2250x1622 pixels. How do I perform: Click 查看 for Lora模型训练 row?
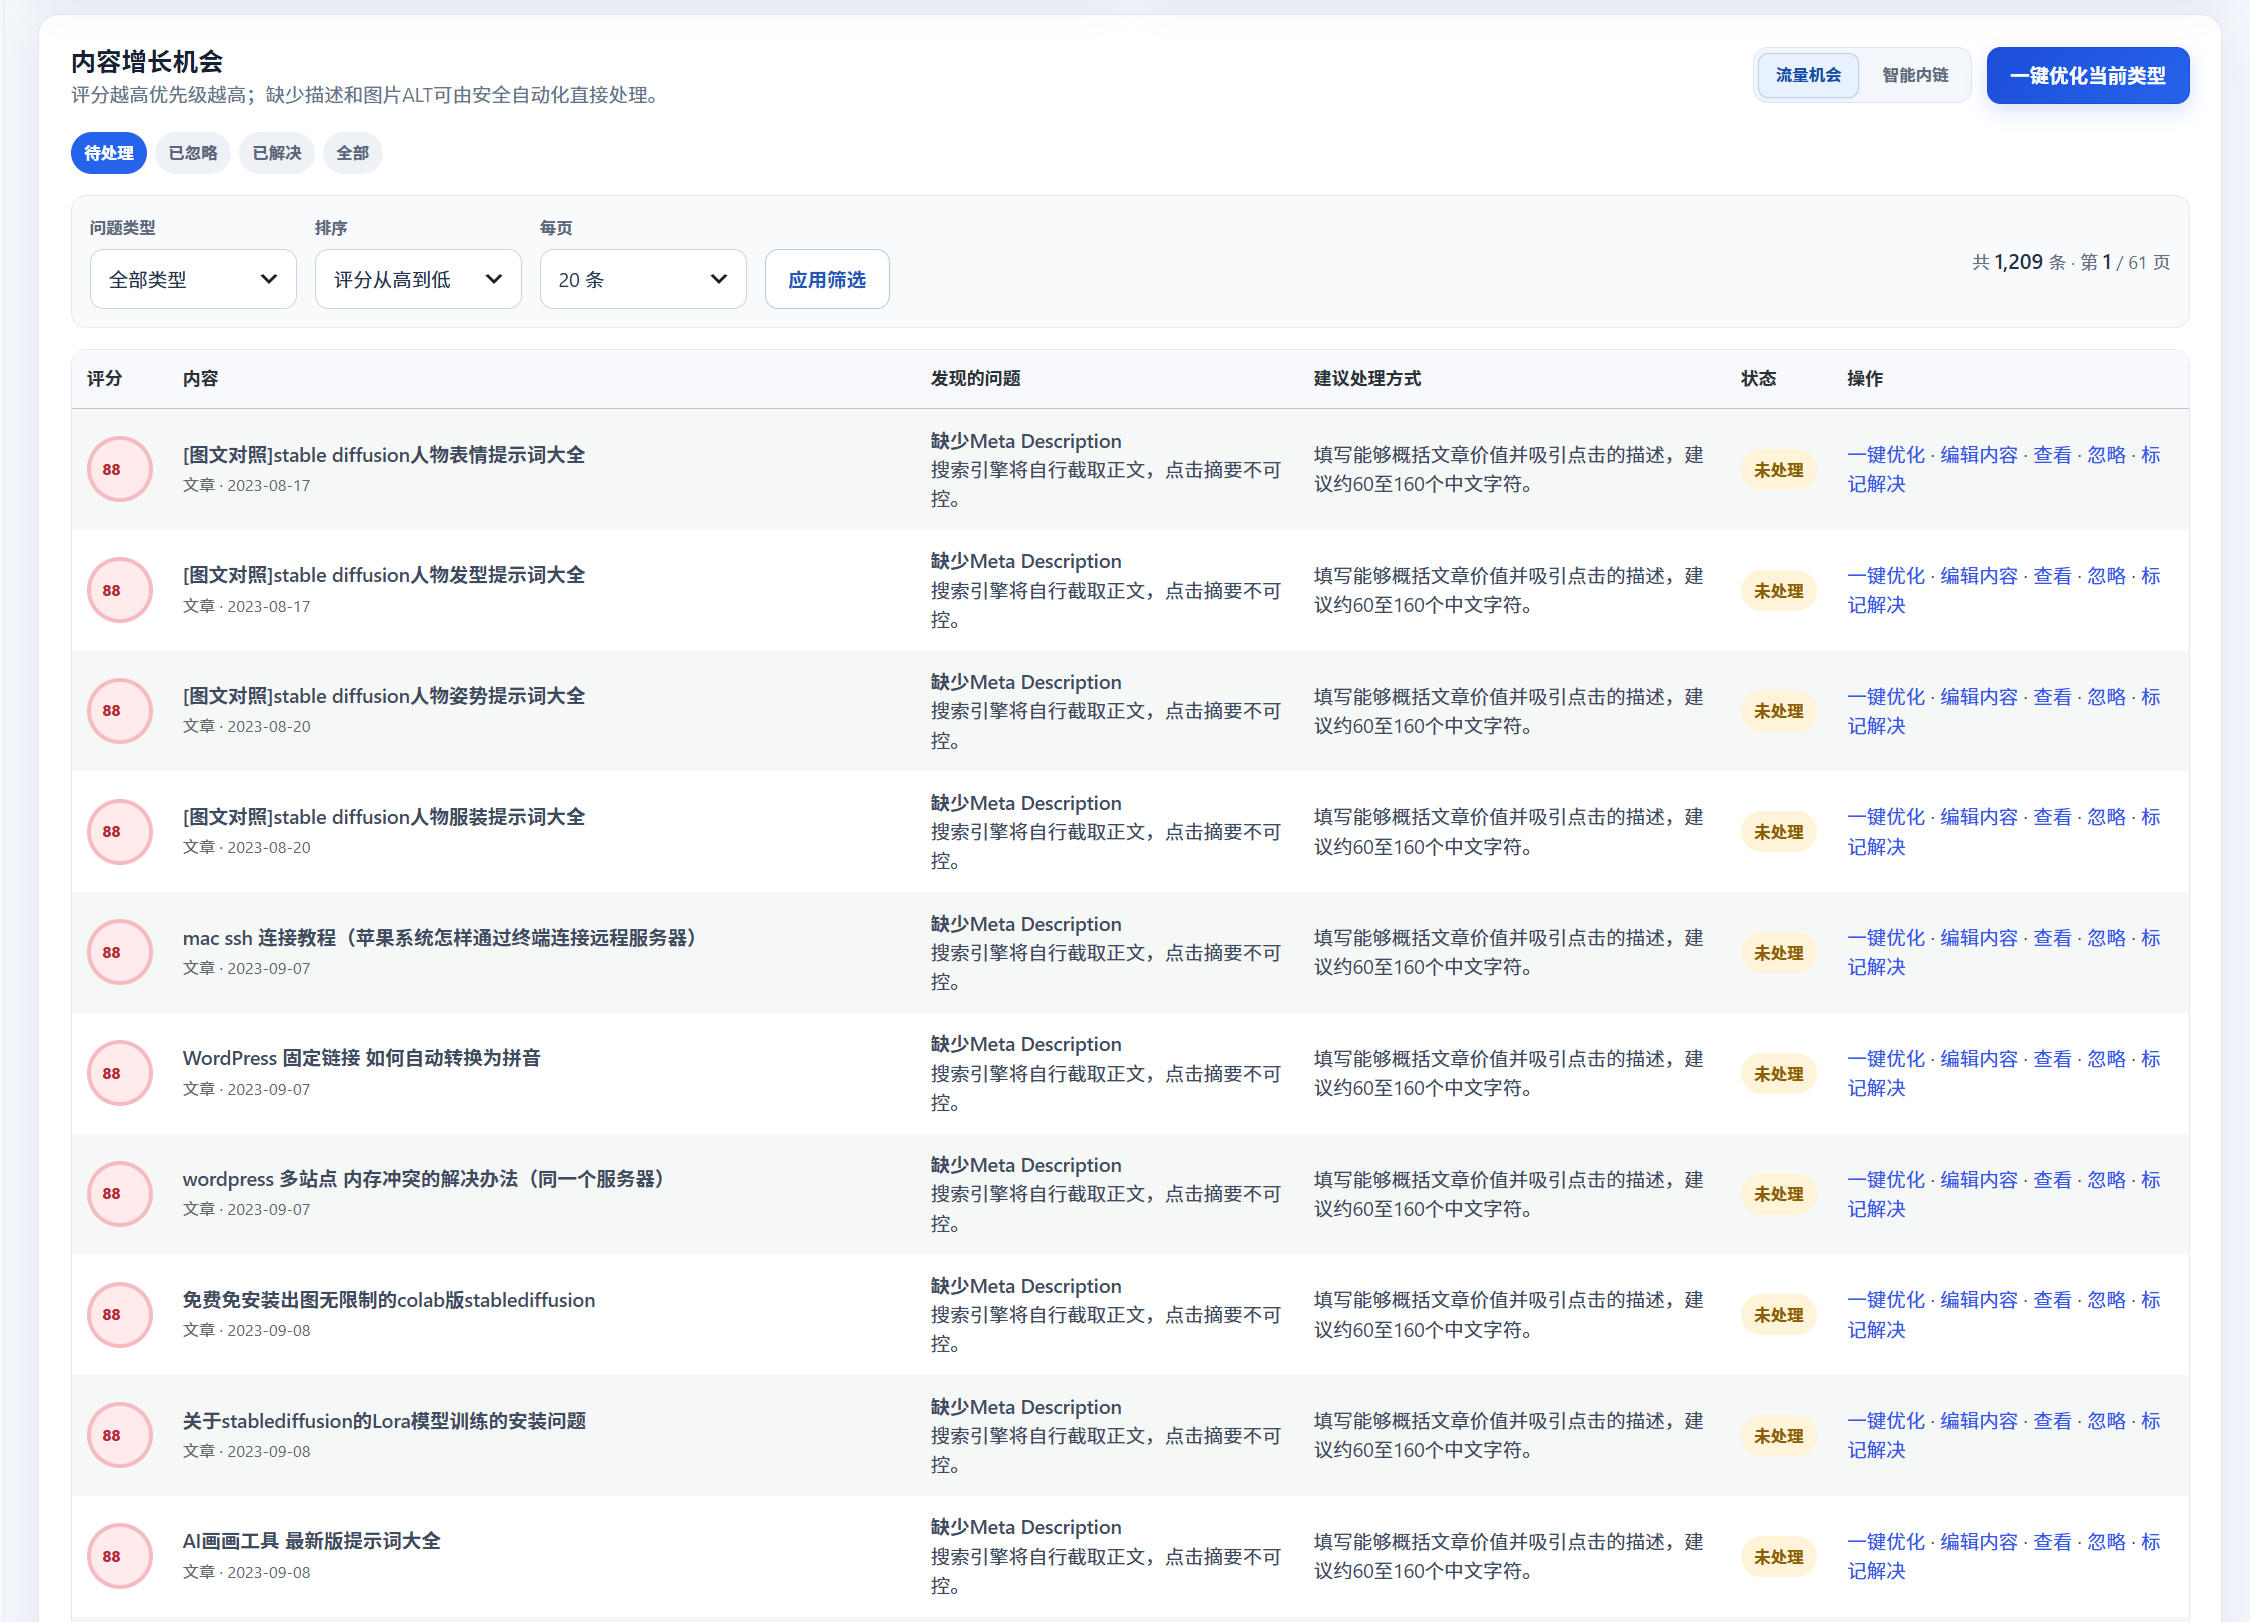pyautogui.click(x=2053, y=1421)
